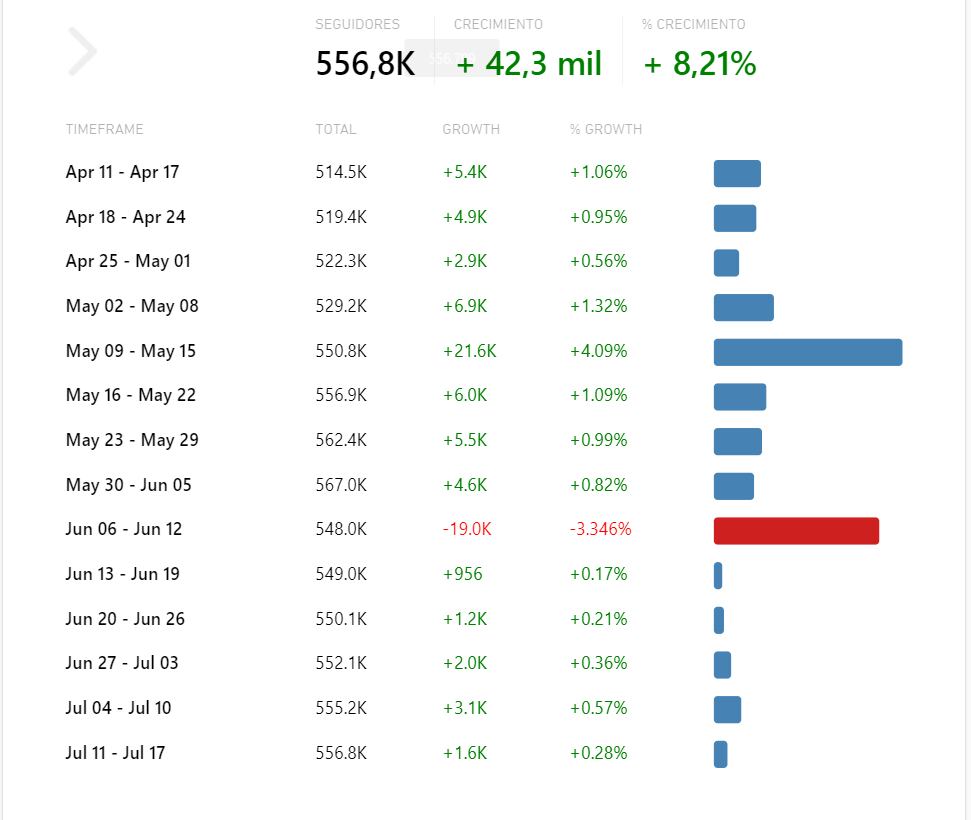Select the Apr 11 - Apr 17 row
Image resolution: width=971 pixels, height=820 pixels.
(x=485, y=173)
